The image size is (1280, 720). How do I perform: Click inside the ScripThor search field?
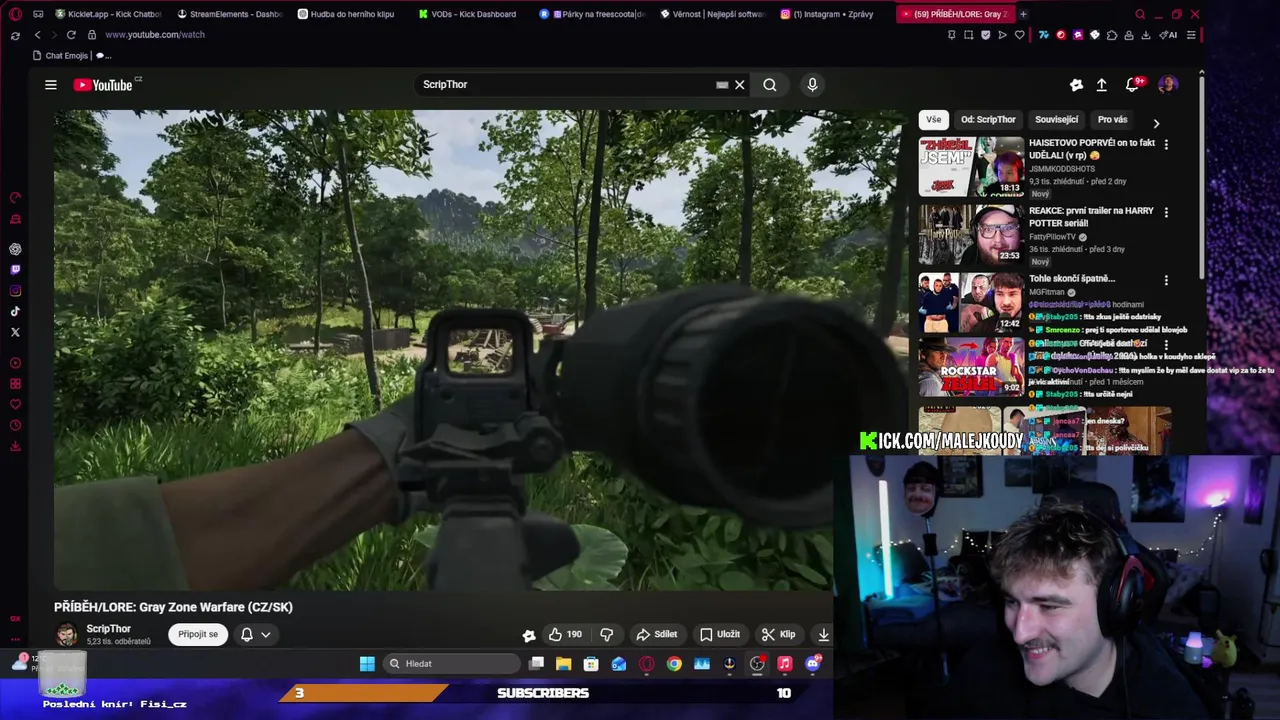click(x=565, y=85)
